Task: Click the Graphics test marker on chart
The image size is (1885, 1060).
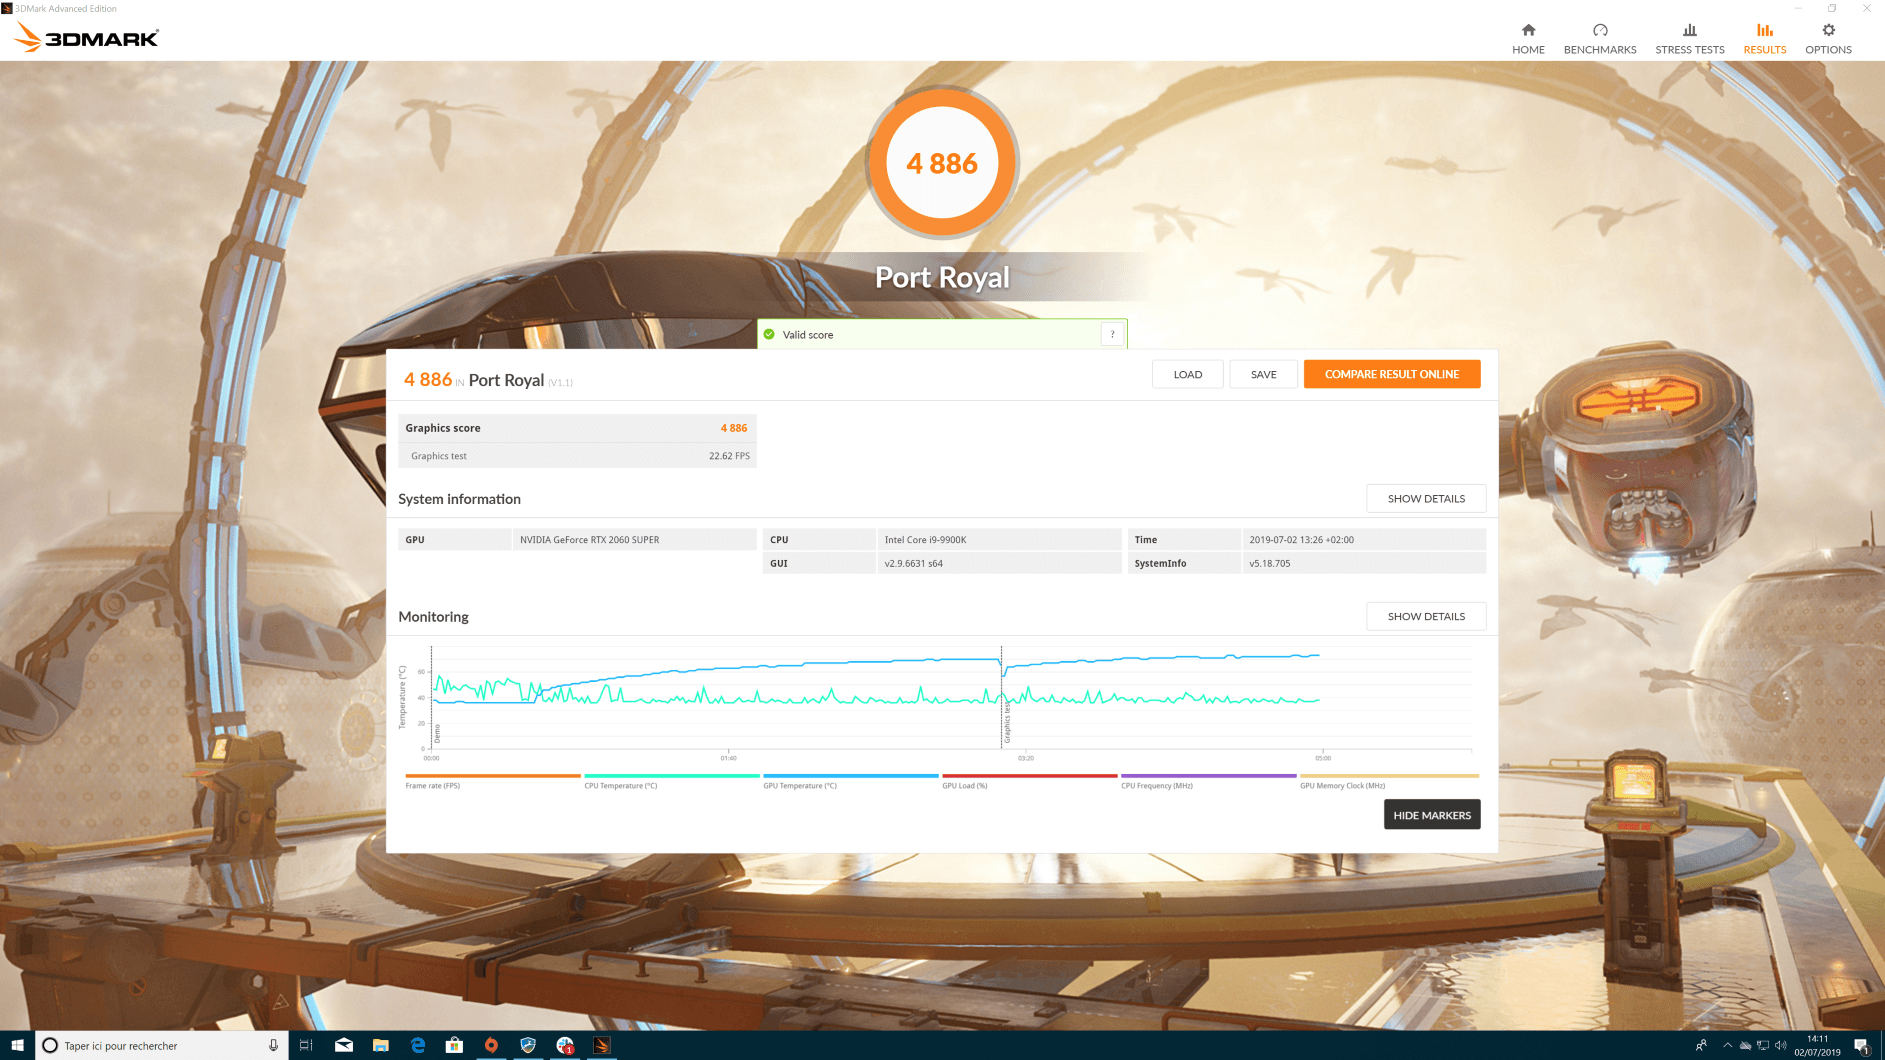Action: tap(1007, 722)
